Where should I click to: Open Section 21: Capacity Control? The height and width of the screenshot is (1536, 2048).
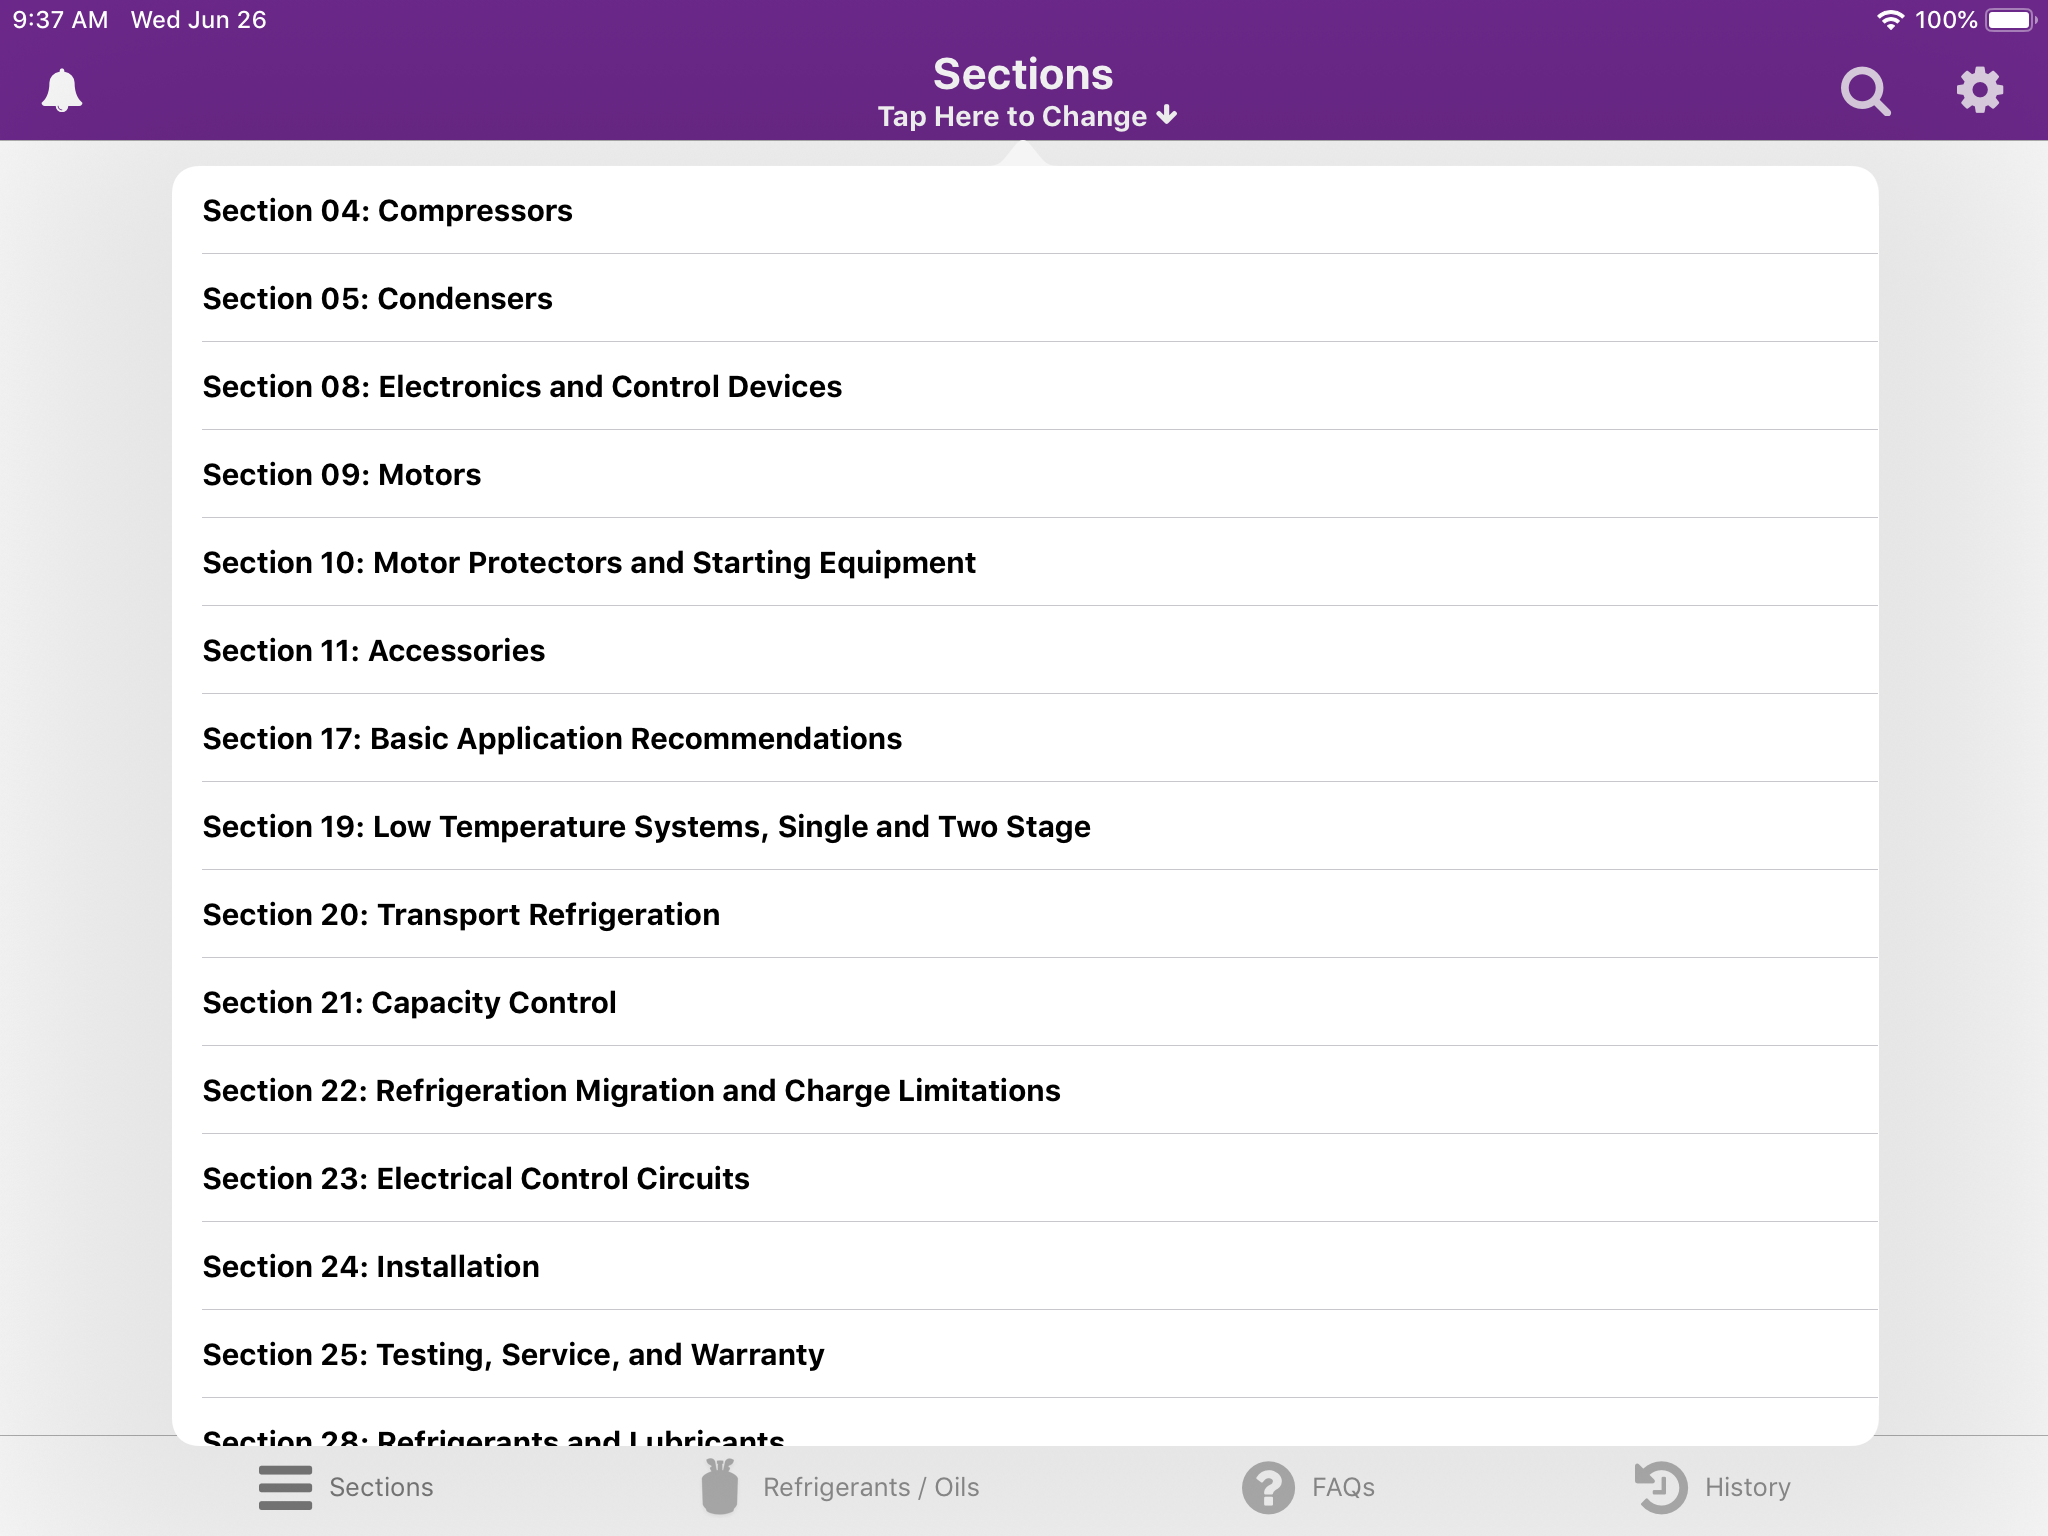[x=410, y=1002]
